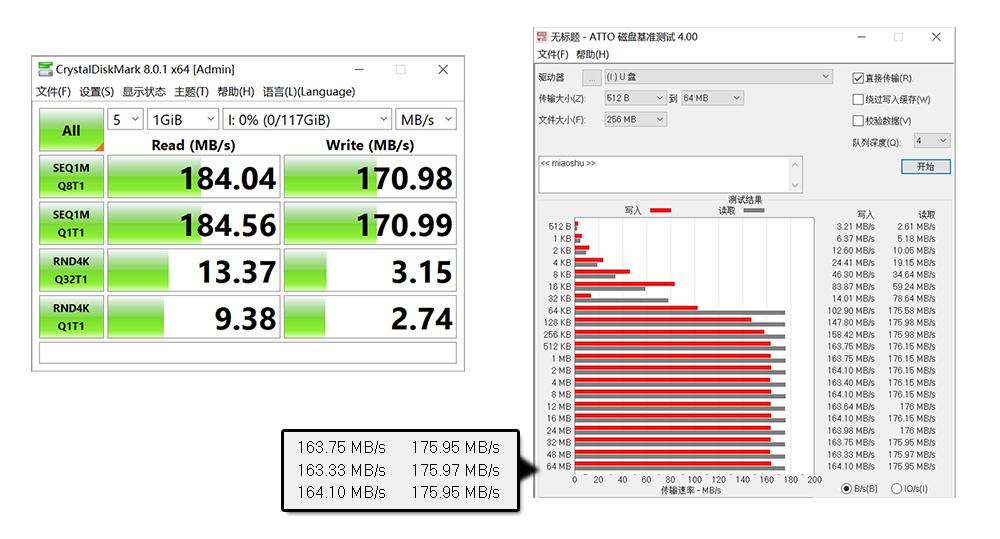Toggle the 绕过写入缓存(W) checkbox
Viewport: 1000px width, 539px height.
pyautogui.click(x=858, y=100)
